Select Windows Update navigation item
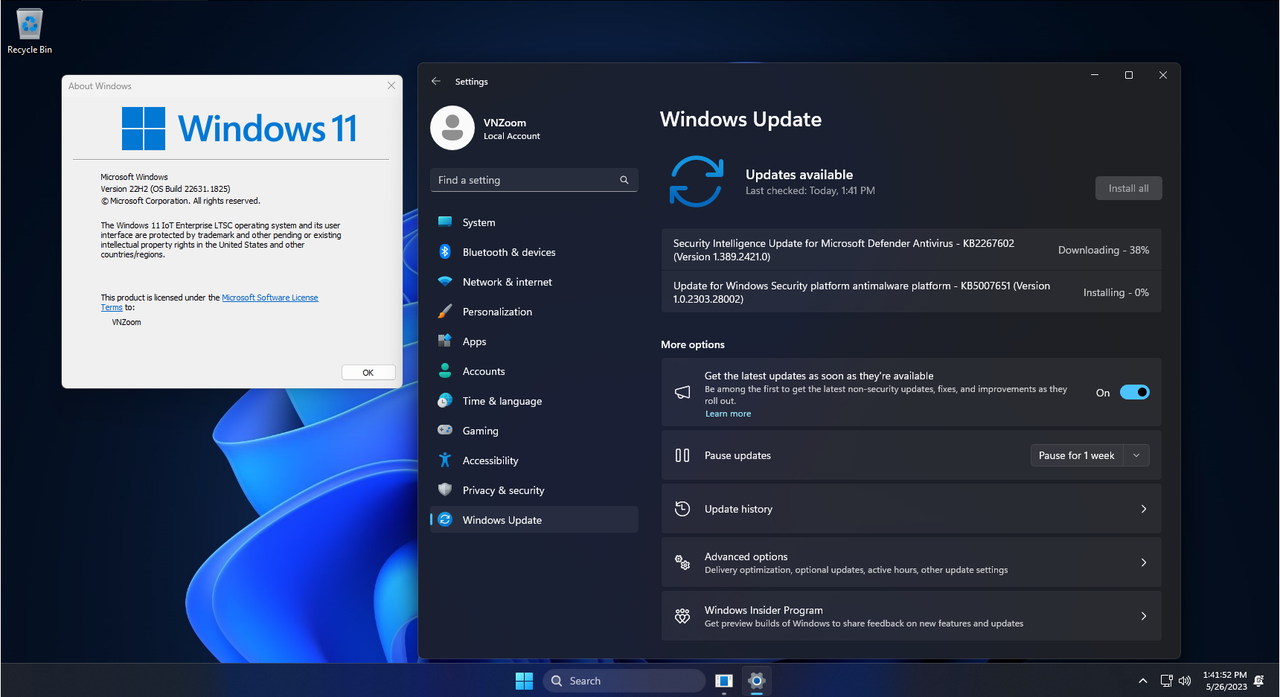 (534, 520)
